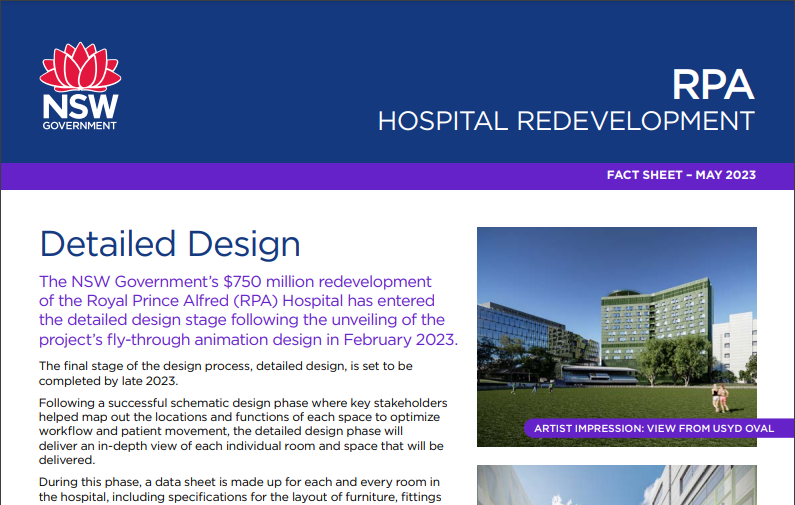795x505 pixels.
Task: Click line 'helped map out the locations and functions'
Action: (239, 417)
